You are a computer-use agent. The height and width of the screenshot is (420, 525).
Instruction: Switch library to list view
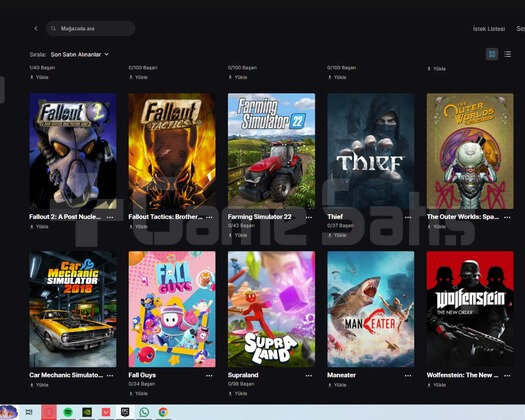pos(508,54)
